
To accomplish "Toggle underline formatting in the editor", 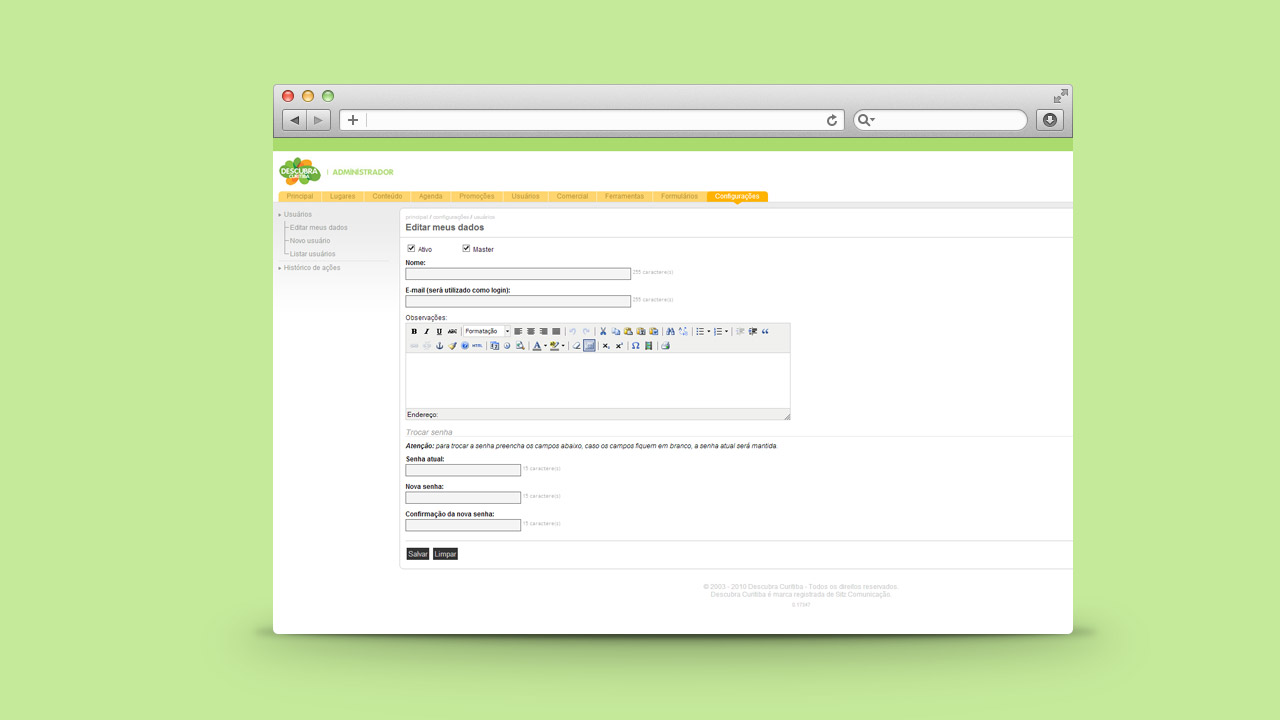I will click(439, 331).
